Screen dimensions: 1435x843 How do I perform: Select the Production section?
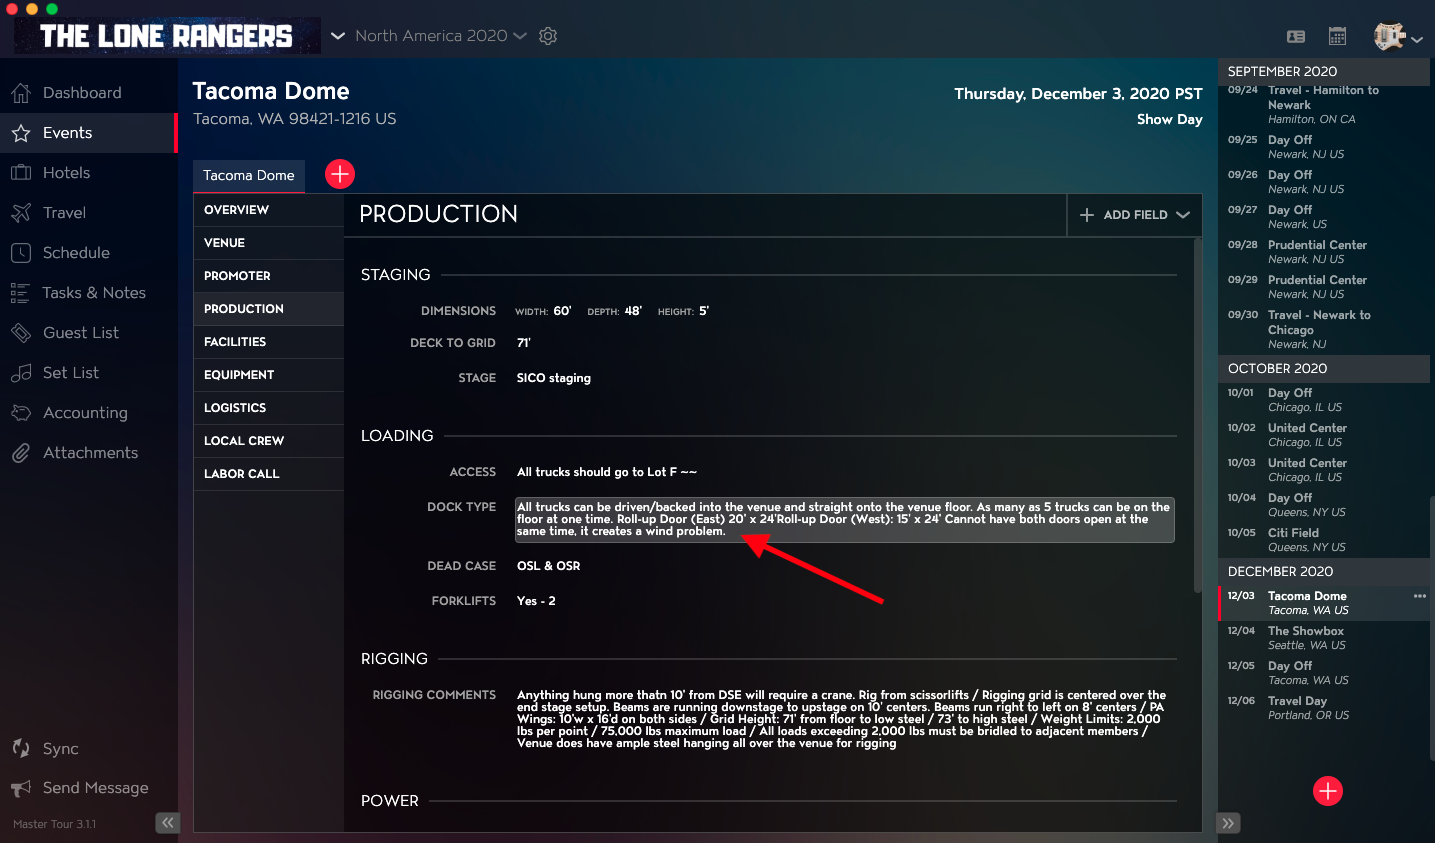tap(268, 309)
